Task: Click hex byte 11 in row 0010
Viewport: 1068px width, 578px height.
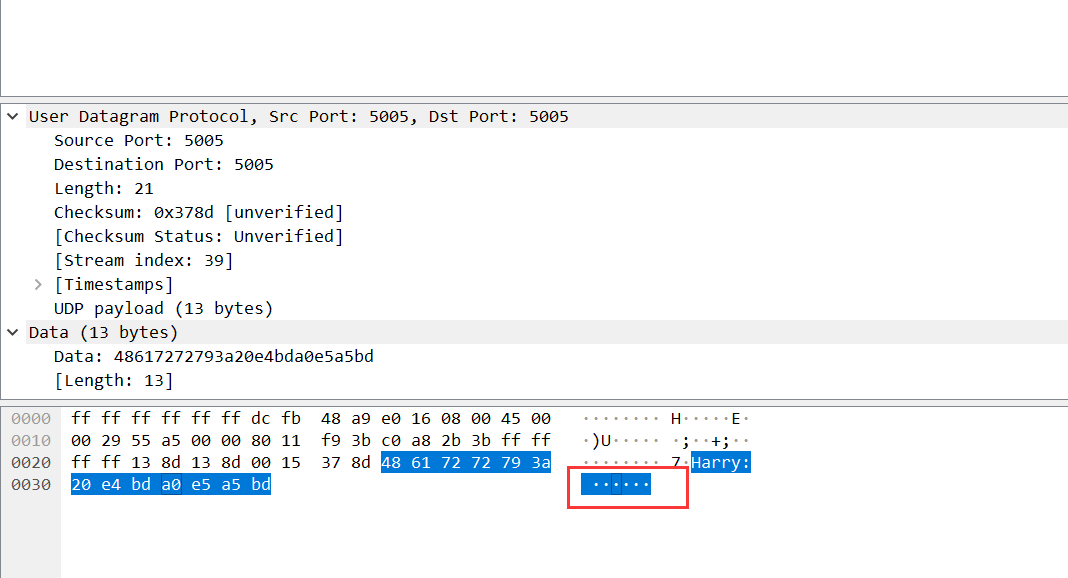Action: (291, 440)
